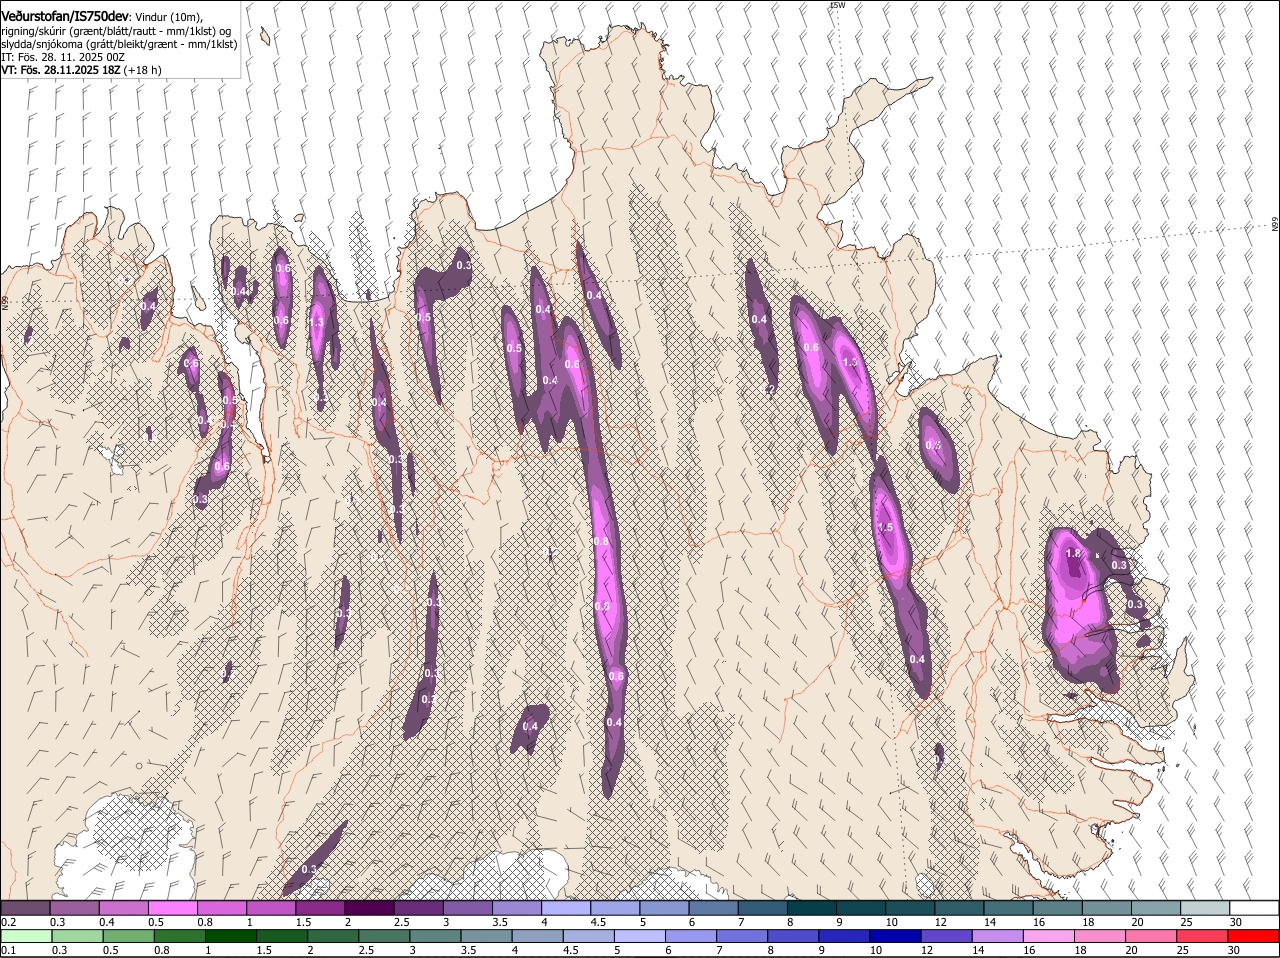Pick the rainfall legend swatch between 14 and 16
This screenshot has width=1280, height=958.
(998, 936)
